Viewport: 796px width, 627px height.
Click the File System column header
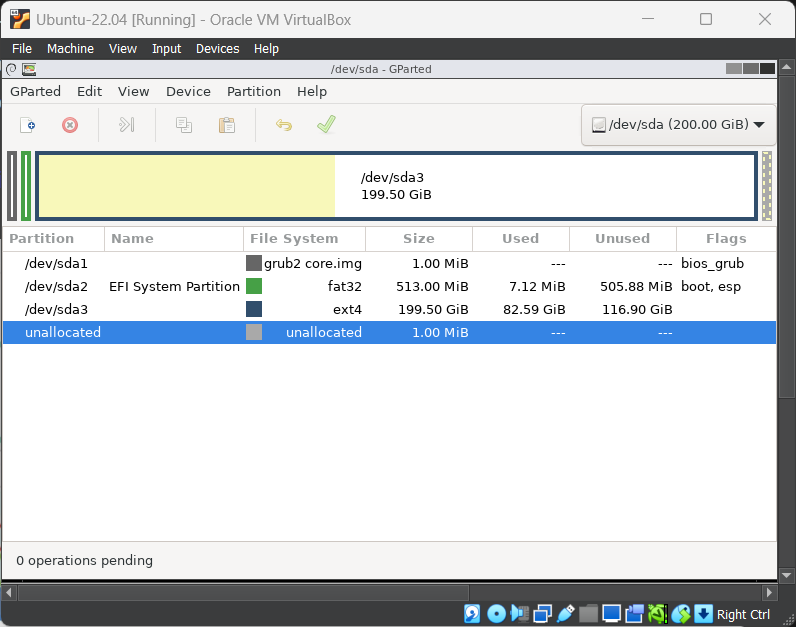click(x=304, y=239)
